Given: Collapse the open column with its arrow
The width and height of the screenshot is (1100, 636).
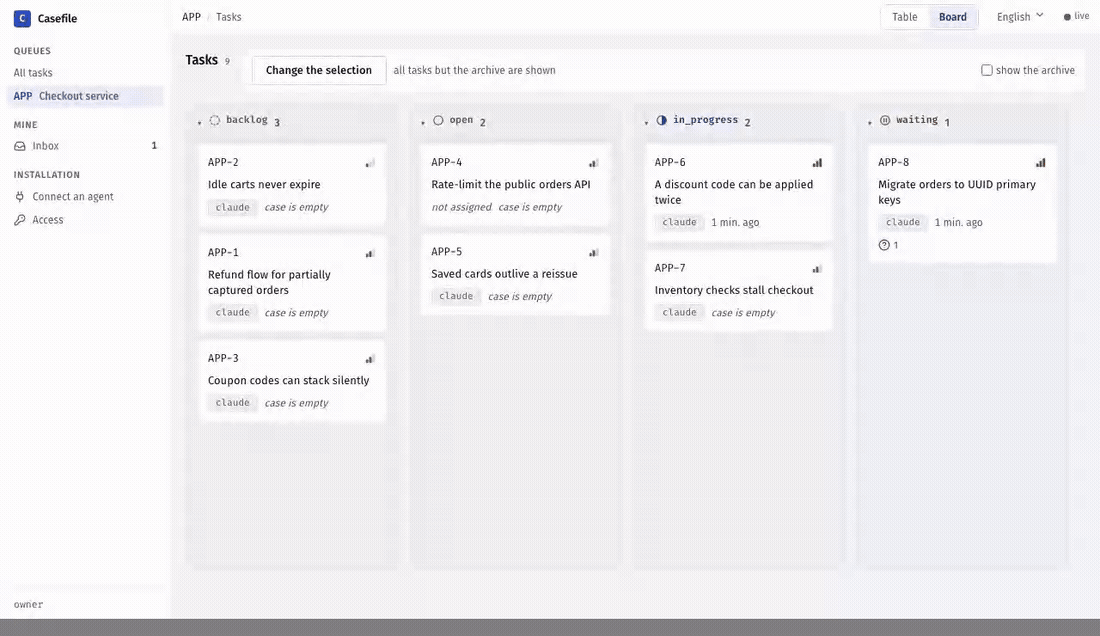Looking at the screenshot, I should [x=423, y=123].
